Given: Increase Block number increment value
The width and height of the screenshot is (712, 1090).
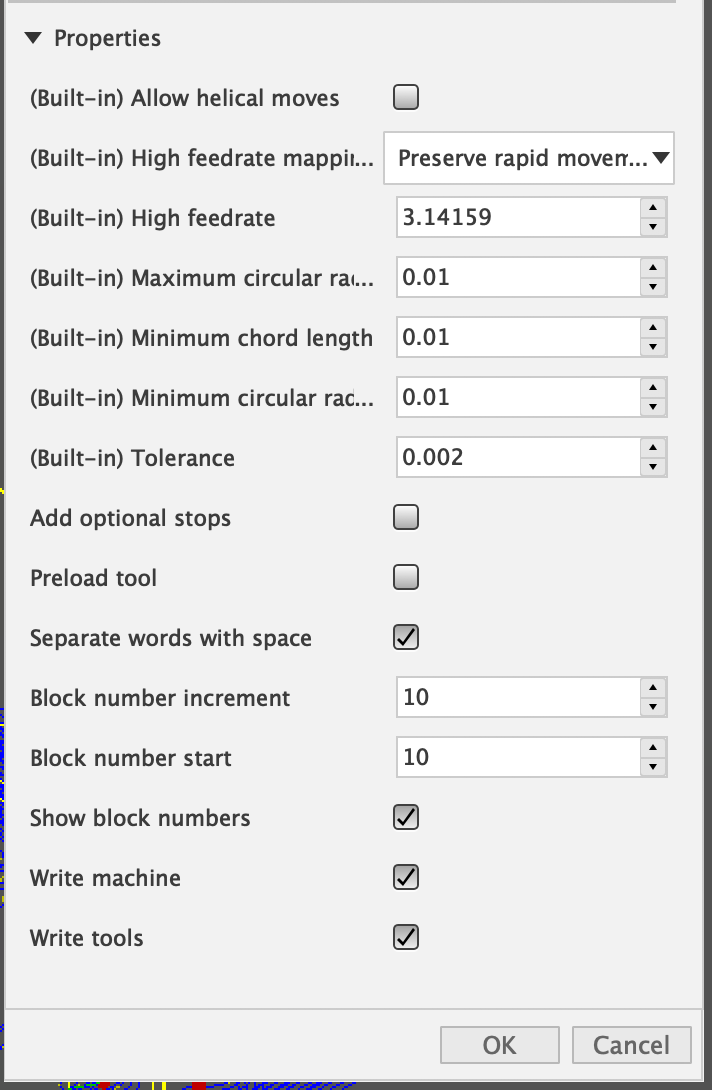Looking at the screenshot, I should point(653,688).
